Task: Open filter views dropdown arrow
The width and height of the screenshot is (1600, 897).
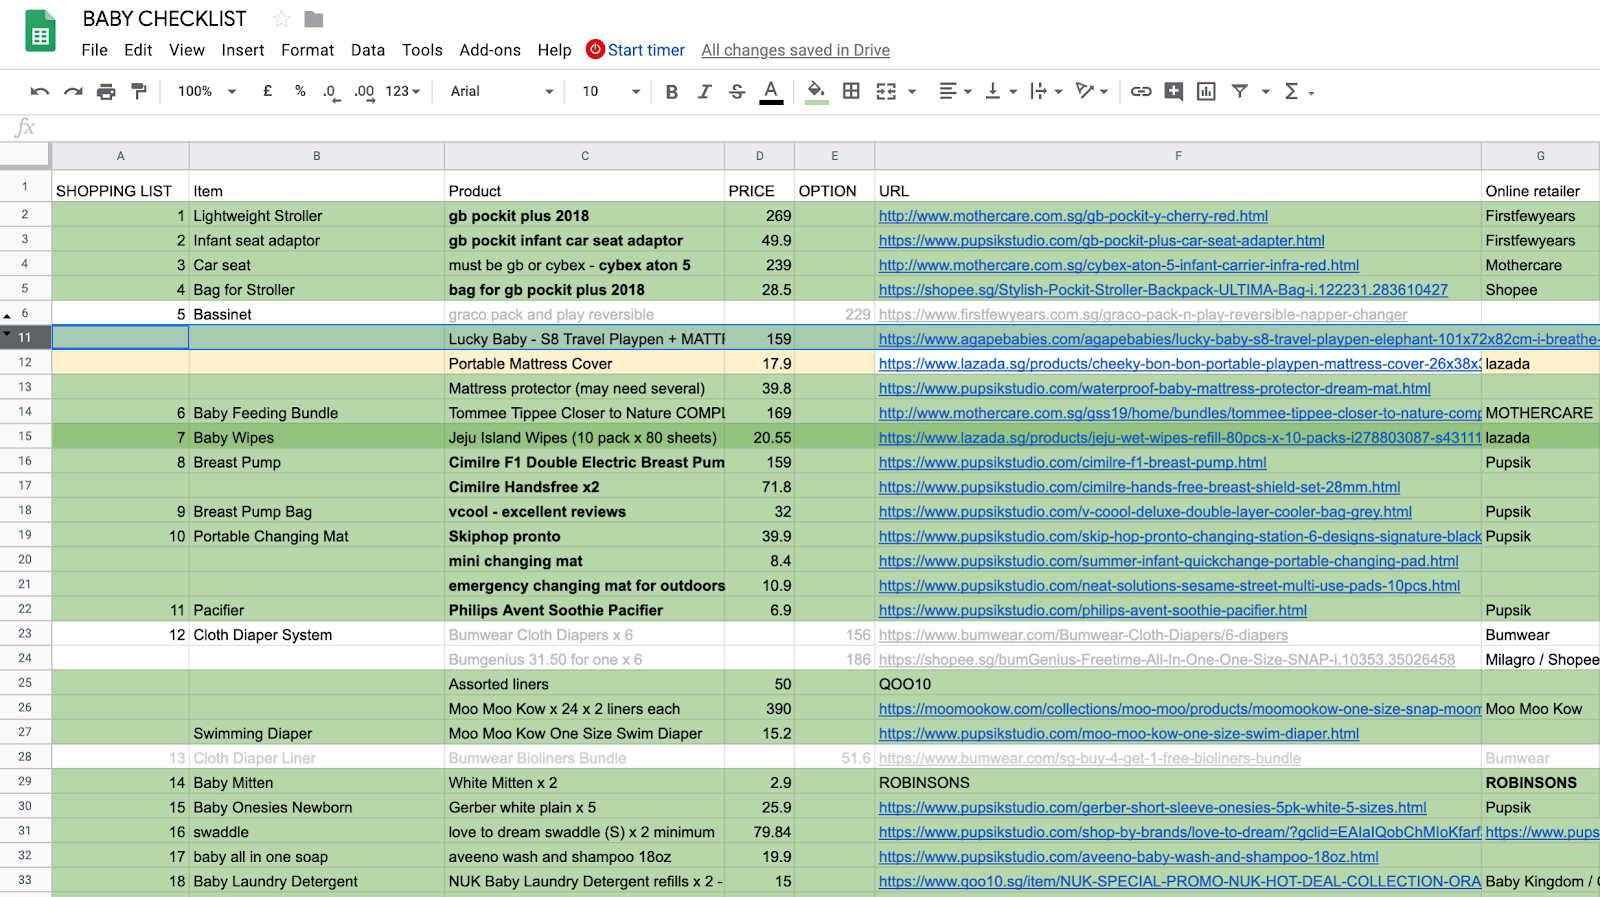Action: click(1265, 92)
